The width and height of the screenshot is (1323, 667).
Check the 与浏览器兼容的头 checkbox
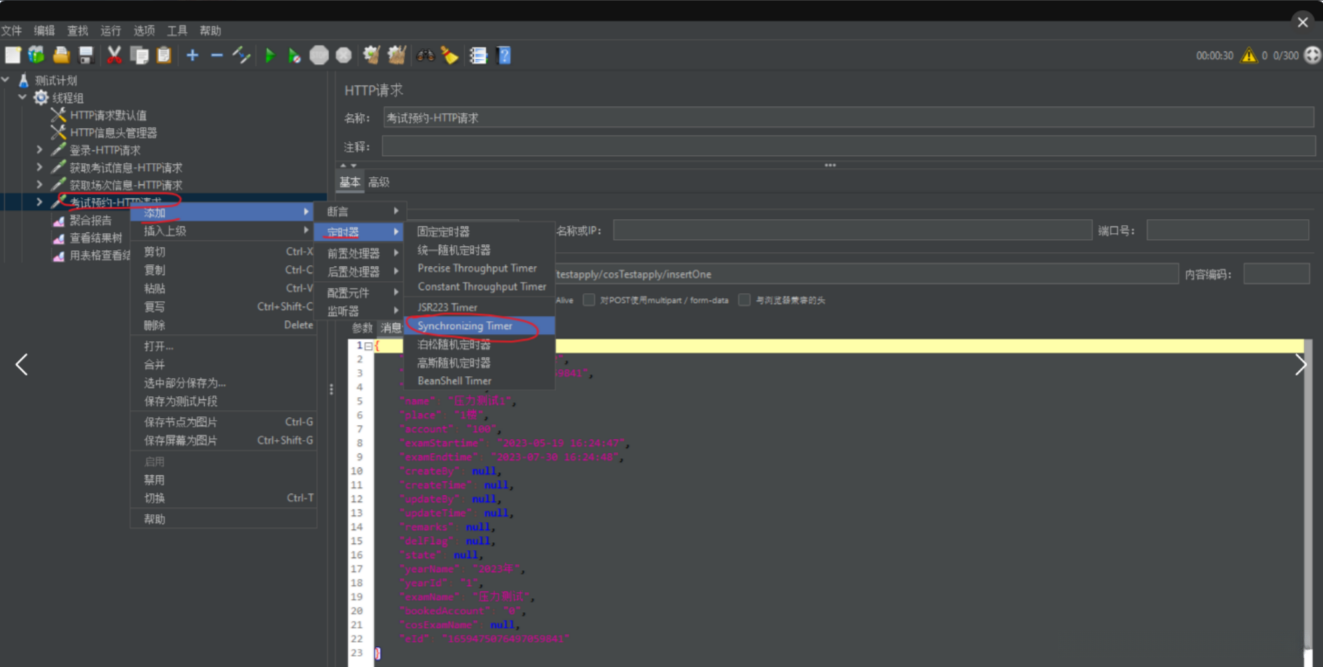pos(744,300)
